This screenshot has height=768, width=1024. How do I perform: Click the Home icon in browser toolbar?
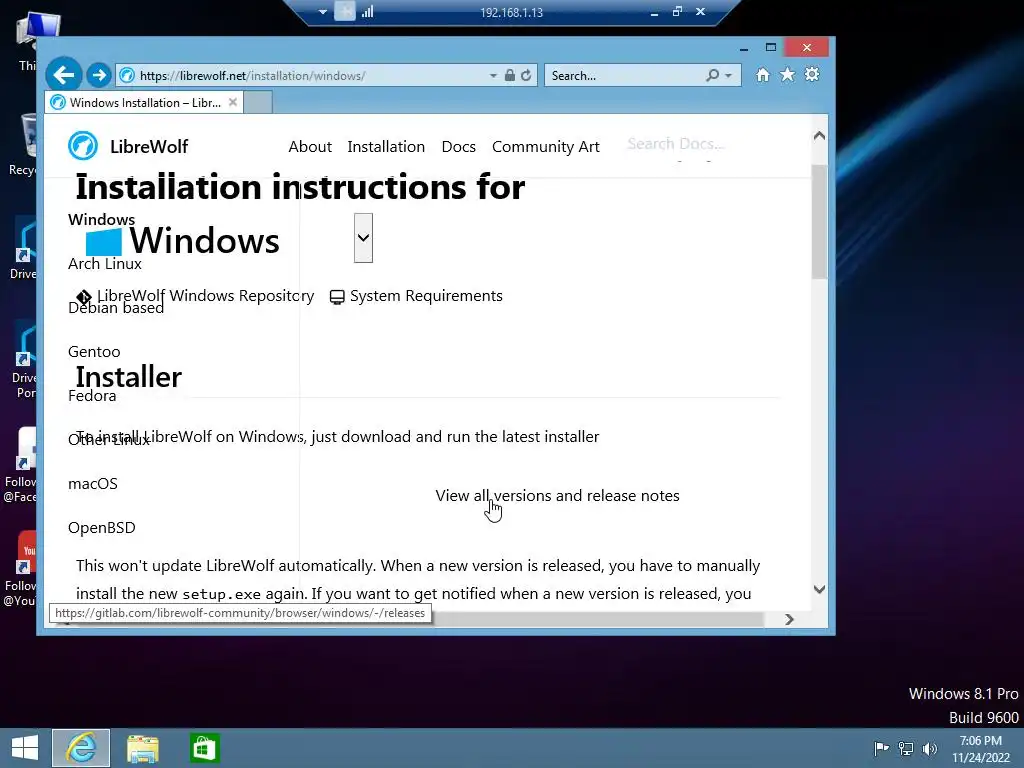click(x=763, y=75)
